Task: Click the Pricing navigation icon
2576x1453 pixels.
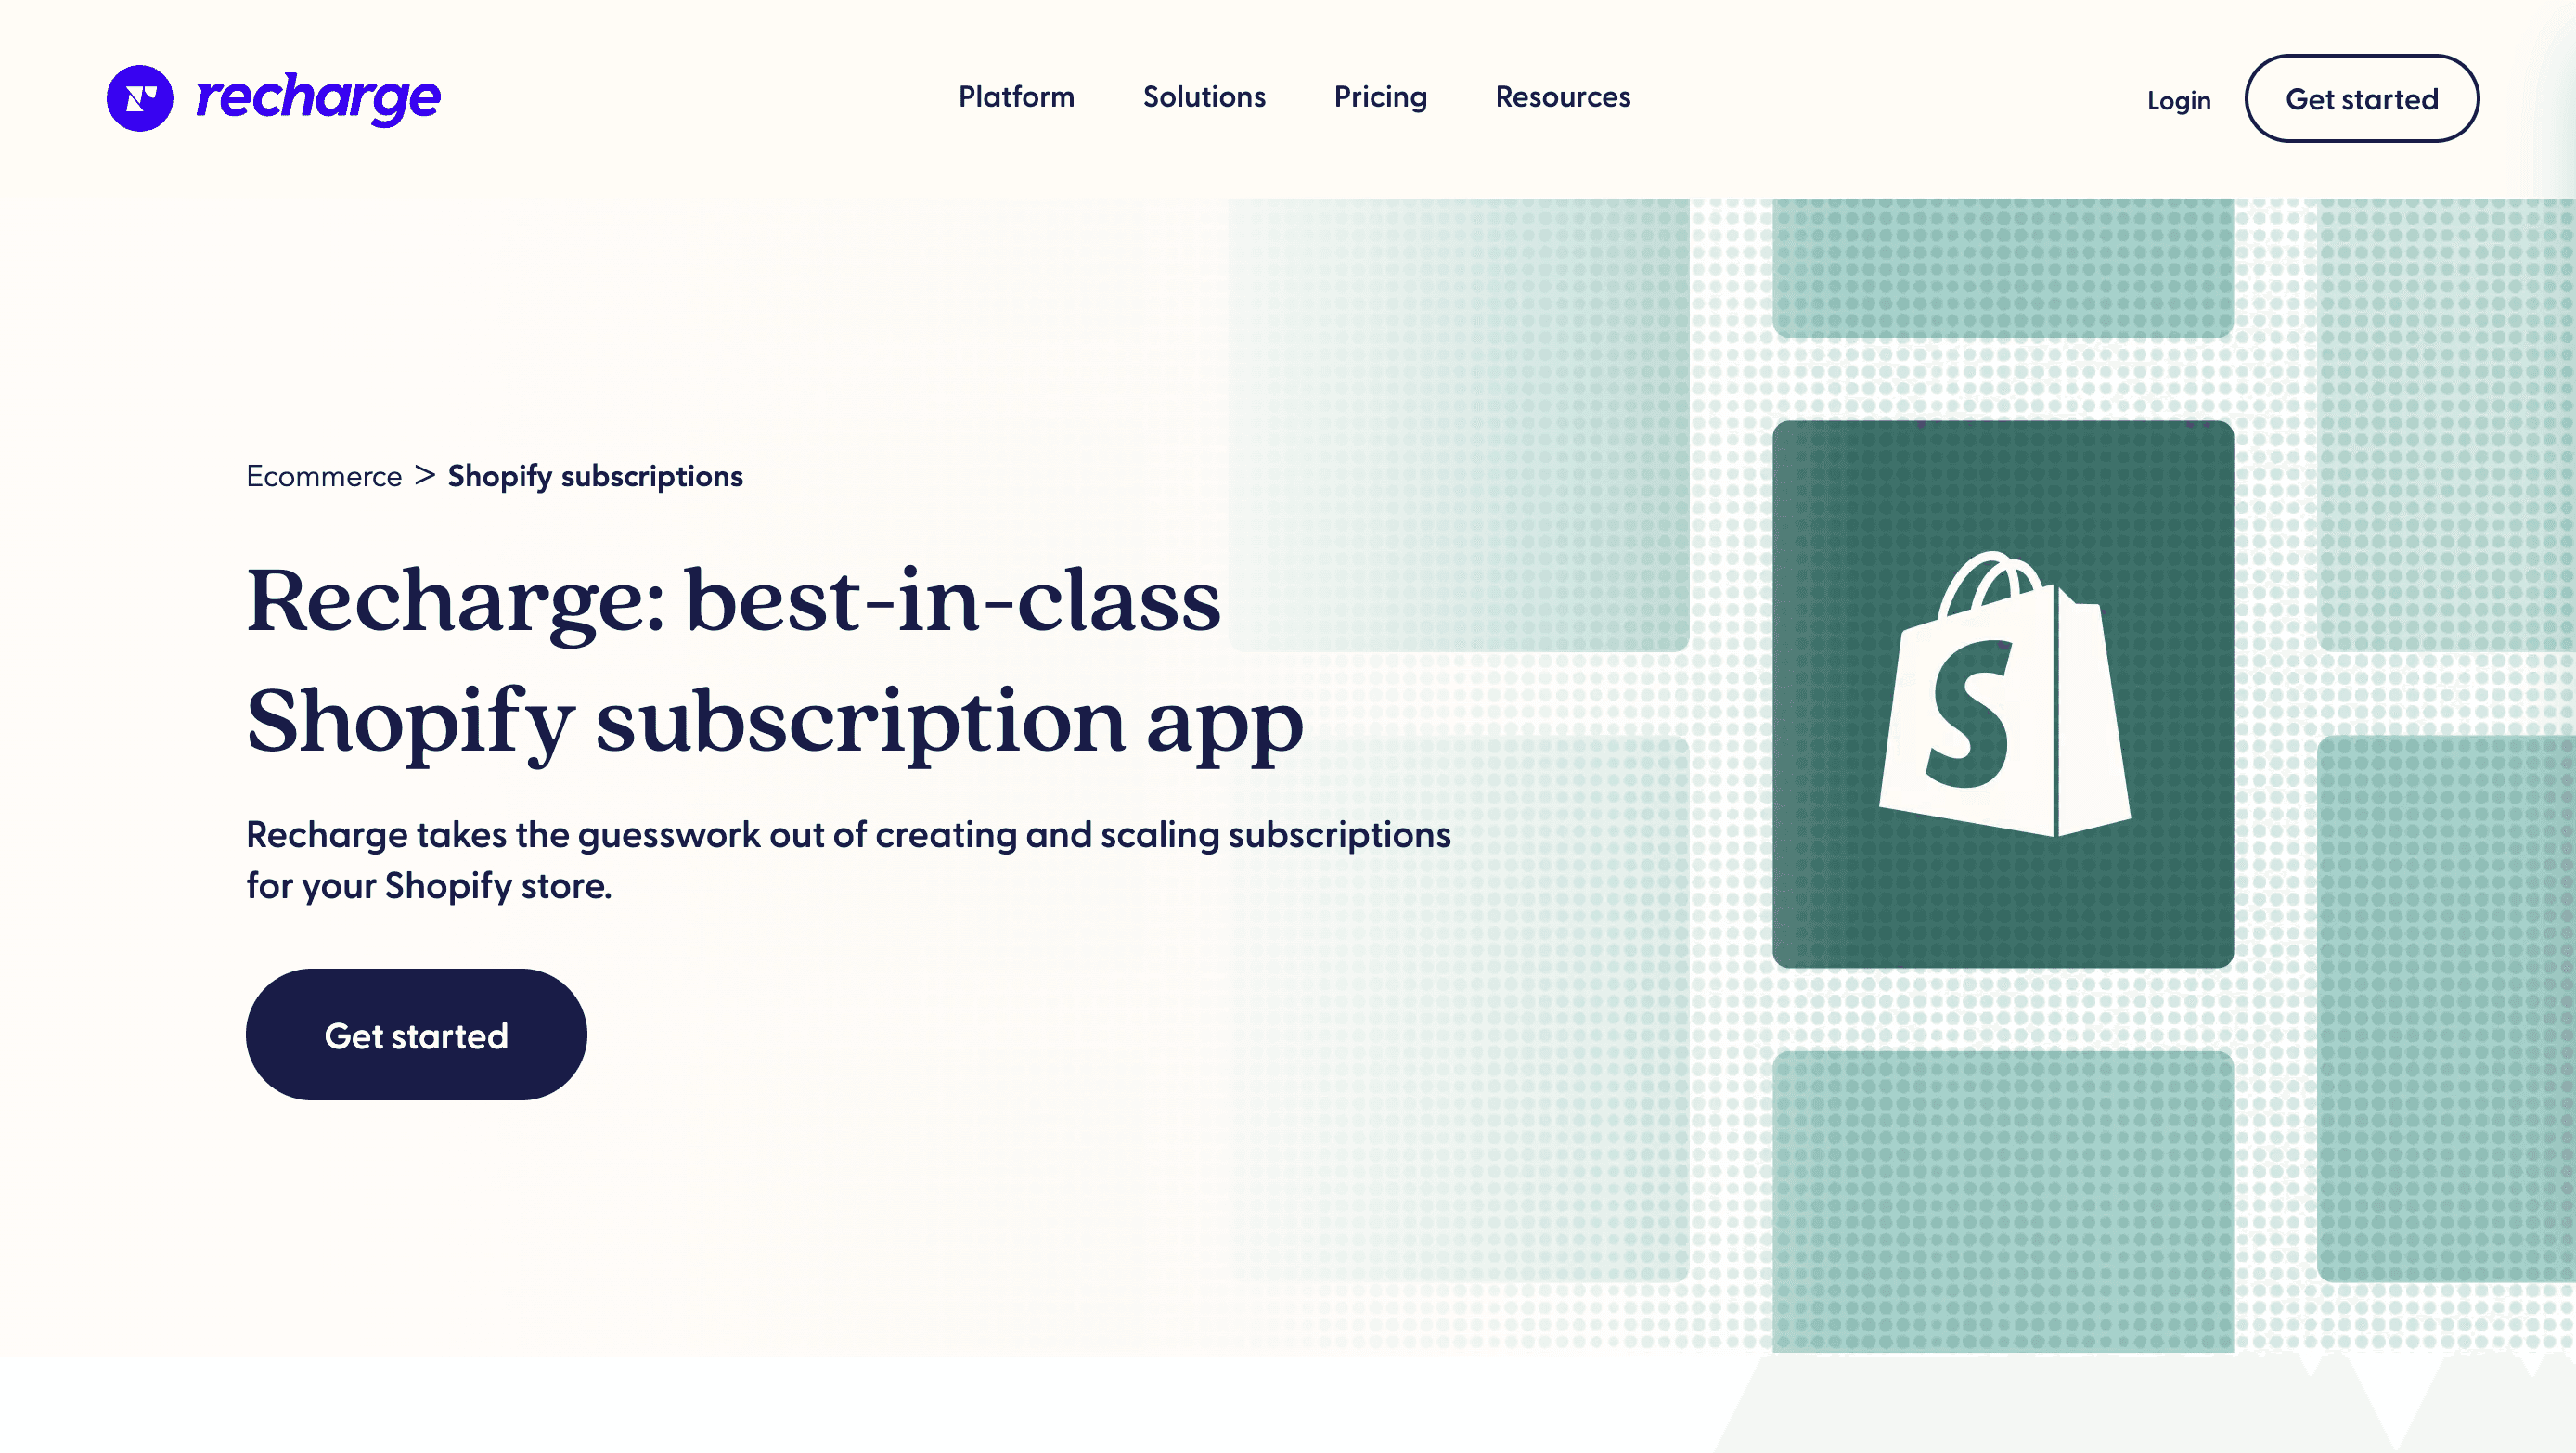Action: (1380, 97)
